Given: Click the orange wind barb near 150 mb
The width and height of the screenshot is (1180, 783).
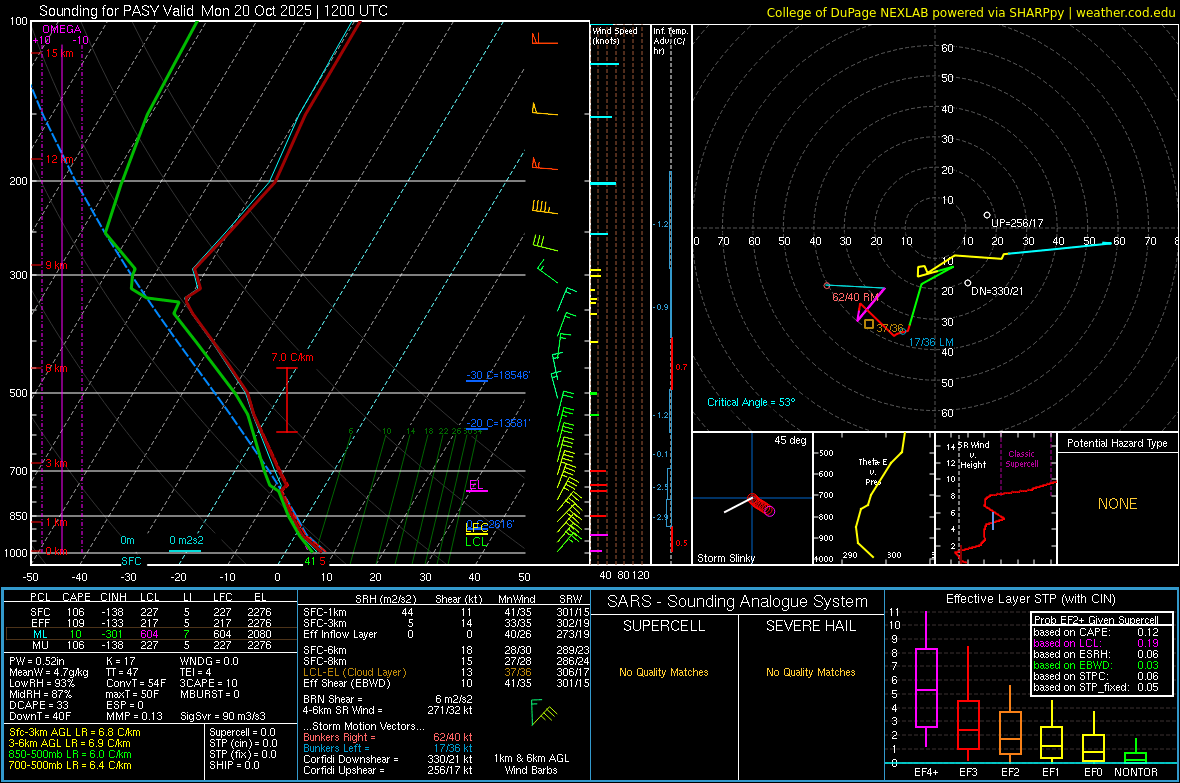Looking at the screenshot, I should click(x=544, y=109).
